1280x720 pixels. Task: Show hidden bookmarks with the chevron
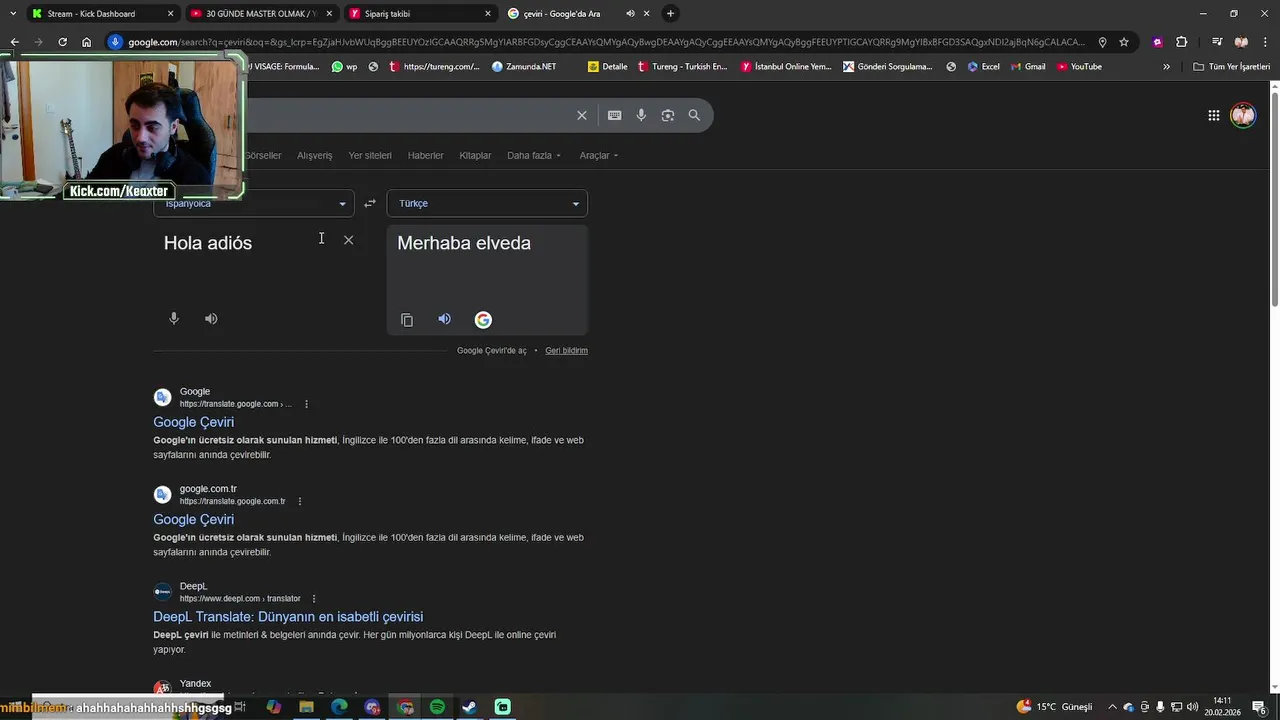pos(1166,67)
